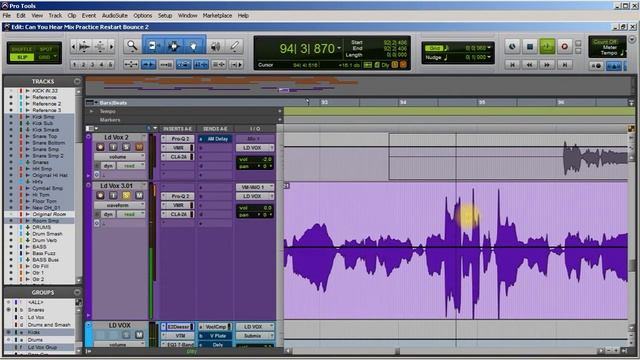Open Ld Vox 2 automation mode (read) selector
The height and width of the screenshot is (360, 640).
click(131, 166)
